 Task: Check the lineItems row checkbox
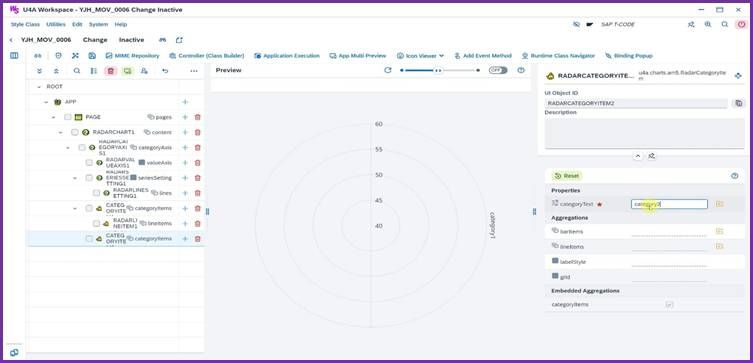[x=97, y=224]
